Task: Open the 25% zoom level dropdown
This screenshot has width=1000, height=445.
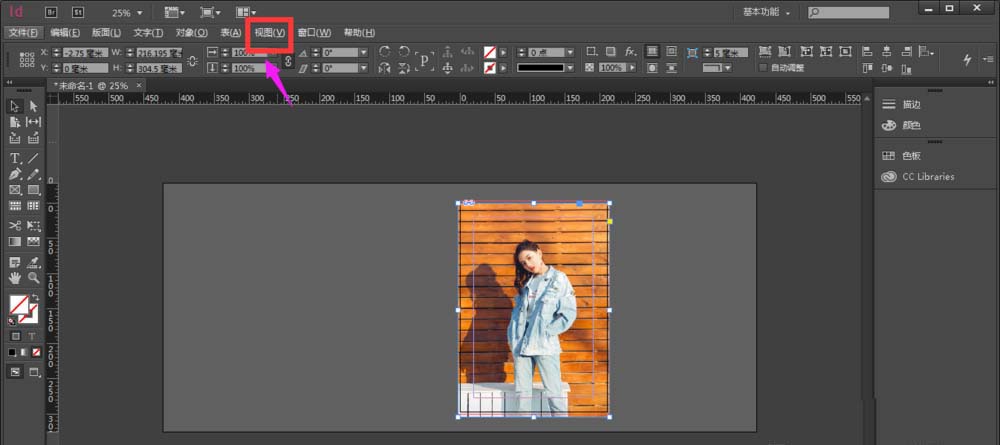Action: tap(138, 13)
